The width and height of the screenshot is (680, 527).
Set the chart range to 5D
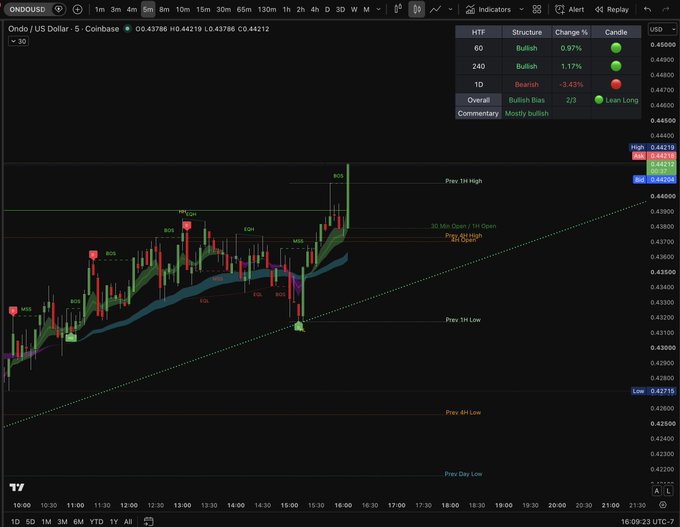click(30, 521)
